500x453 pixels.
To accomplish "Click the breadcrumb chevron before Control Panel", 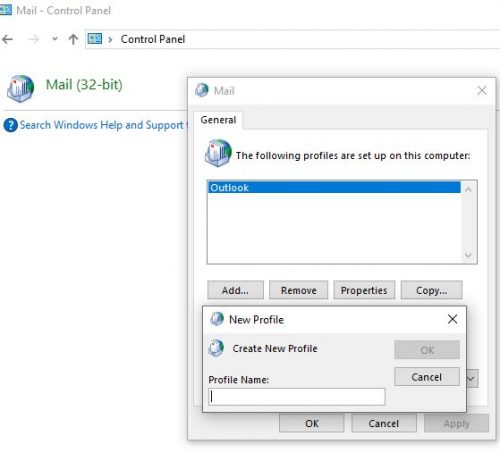I will tap(110, 39).
